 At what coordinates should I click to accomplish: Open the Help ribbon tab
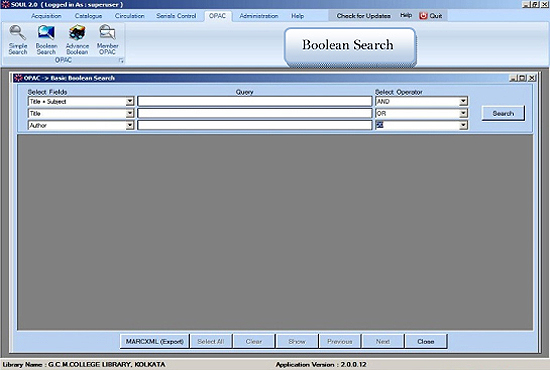pos(297,16)
